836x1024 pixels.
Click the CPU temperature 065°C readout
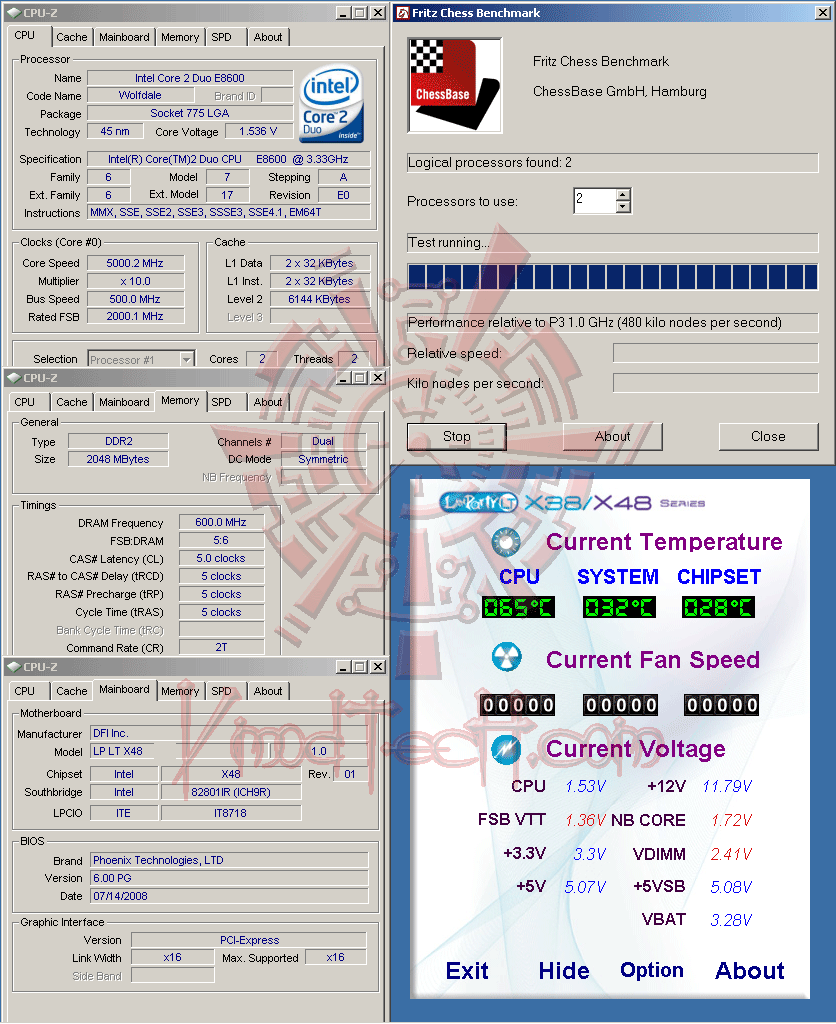tap(519, 607)
